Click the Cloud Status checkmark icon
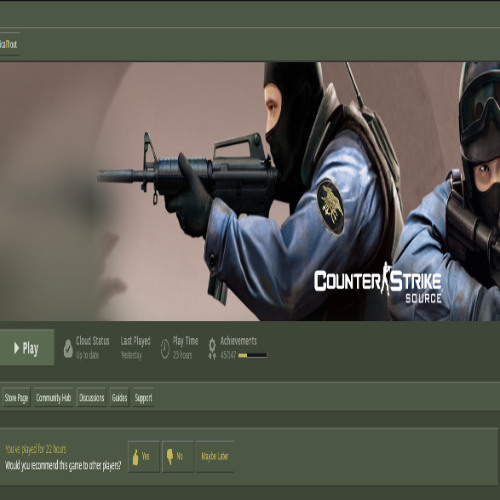The height and width of the screenshot is (500, 500). tap(68, 349)
